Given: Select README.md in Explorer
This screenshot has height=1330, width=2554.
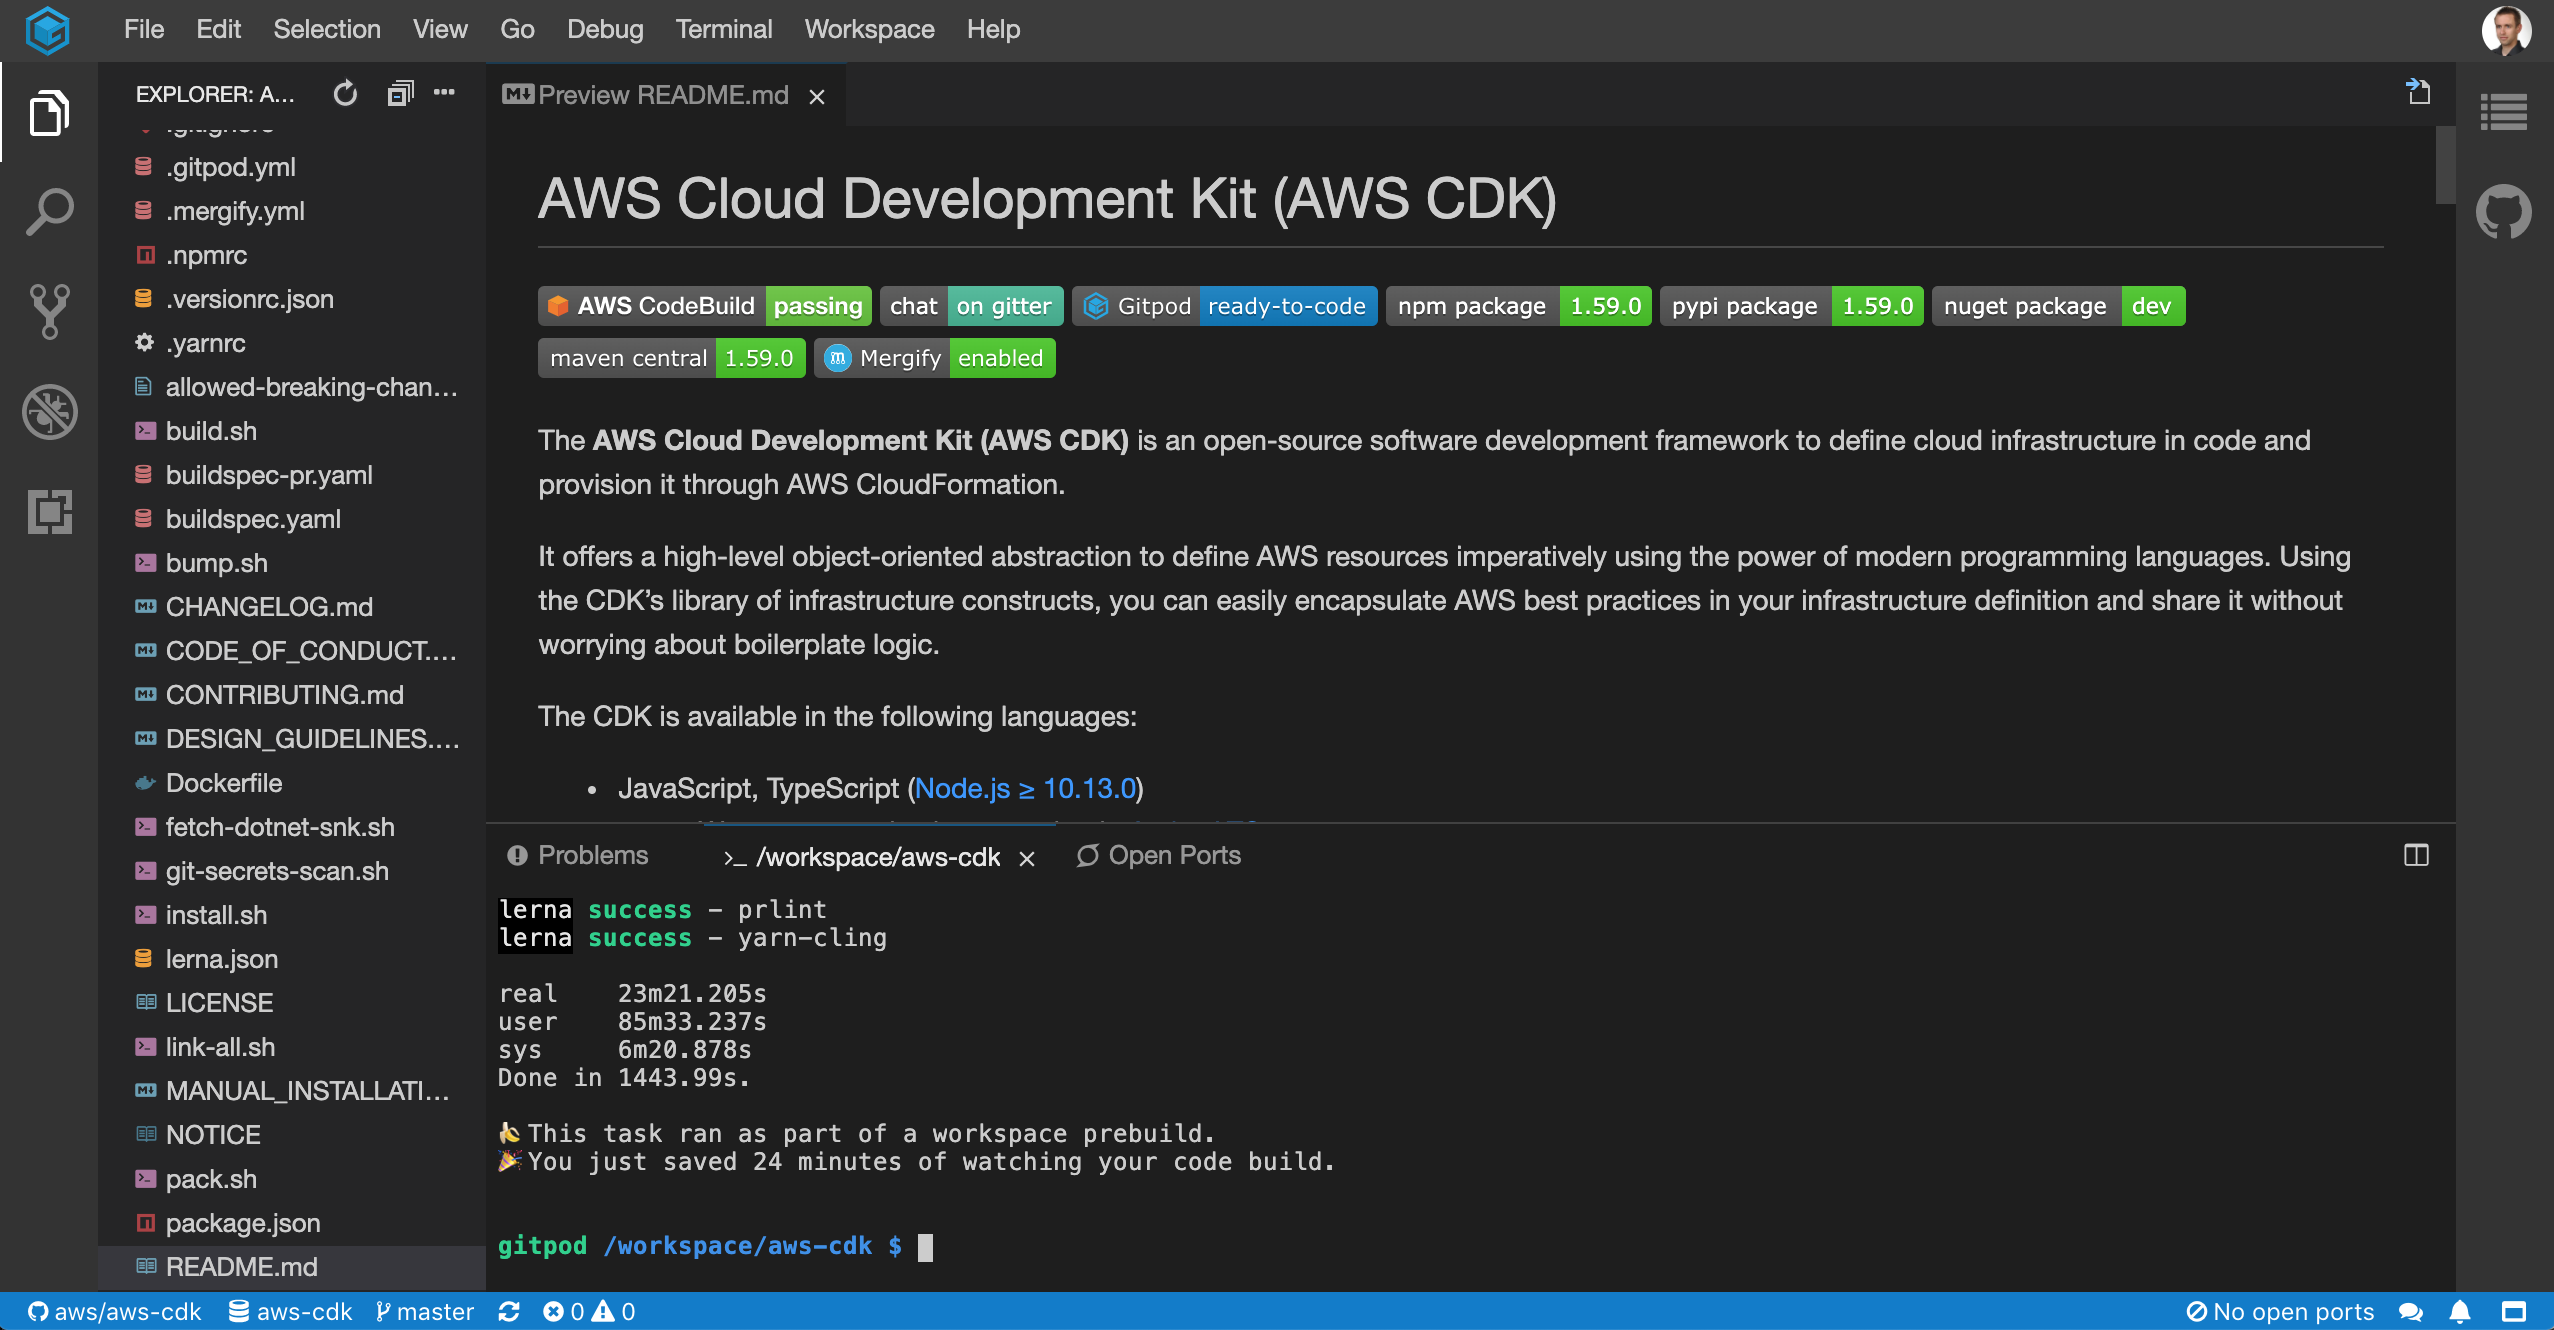Looking at the screenshot, I should tap(292, 1267).
